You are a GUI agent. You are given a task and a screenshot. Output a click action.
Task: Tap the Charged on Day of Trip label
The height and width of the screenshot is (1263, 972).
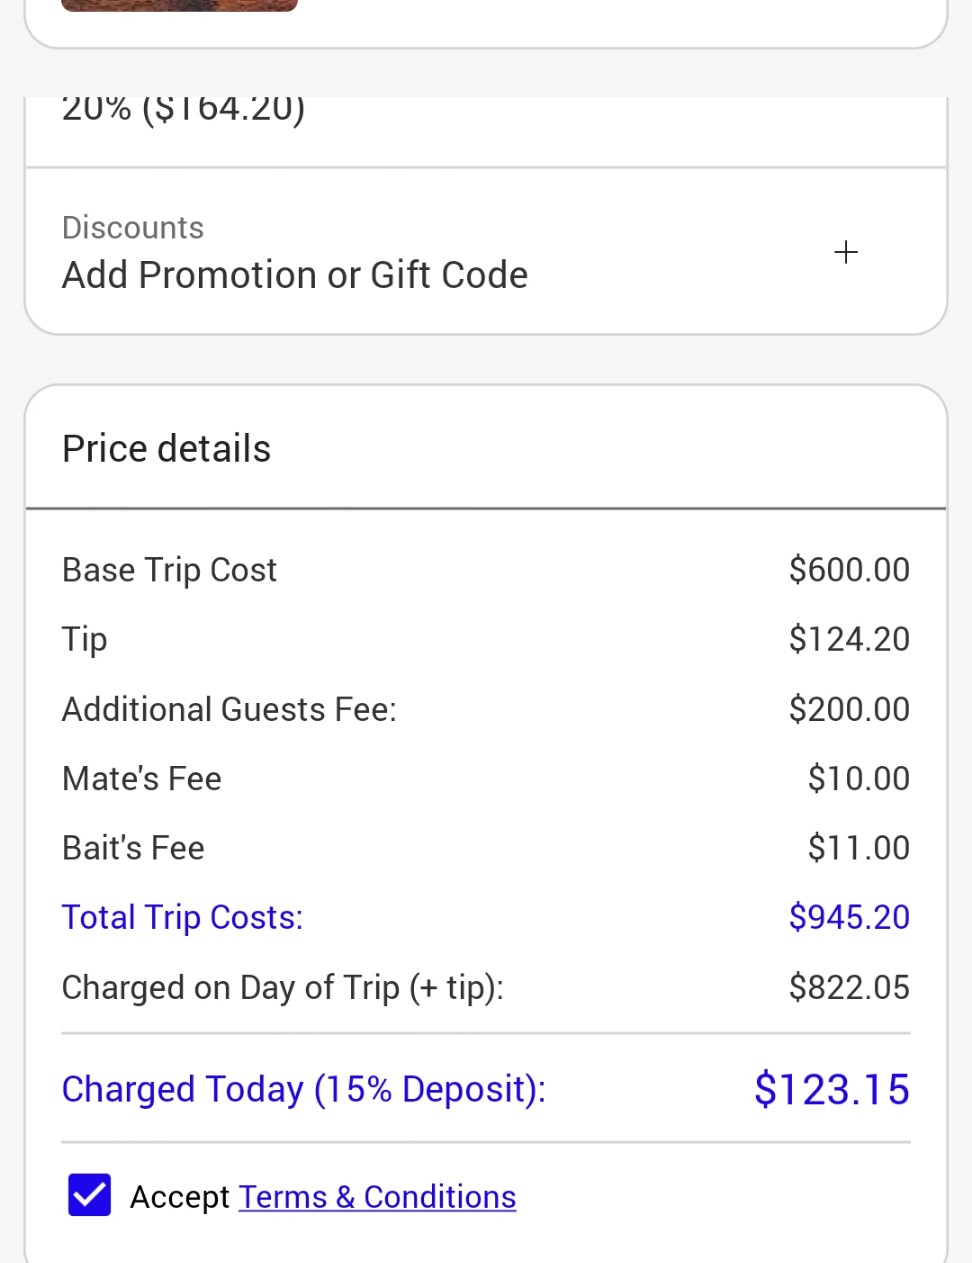point(283,988)
